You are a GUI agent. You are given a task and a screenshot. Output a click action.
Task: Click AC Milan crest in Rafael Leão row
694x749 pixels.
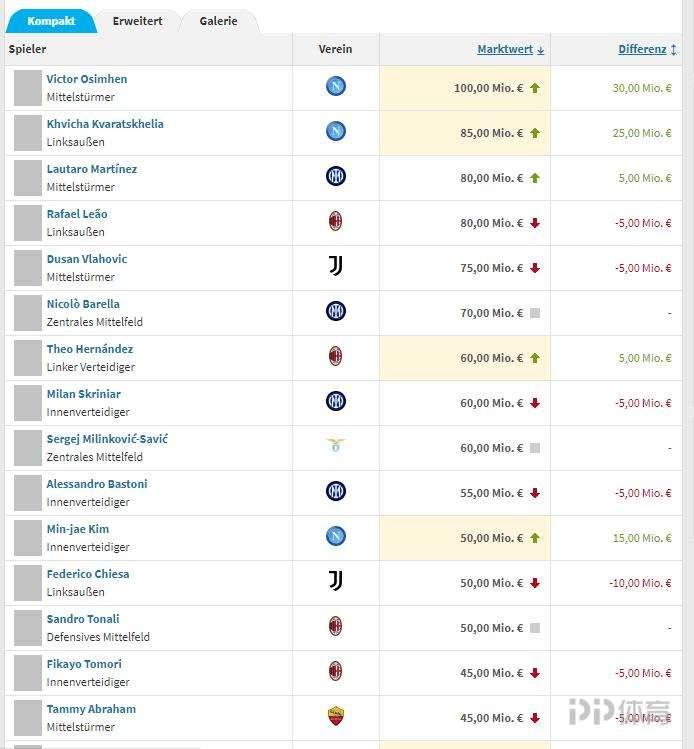pos(335,222)
